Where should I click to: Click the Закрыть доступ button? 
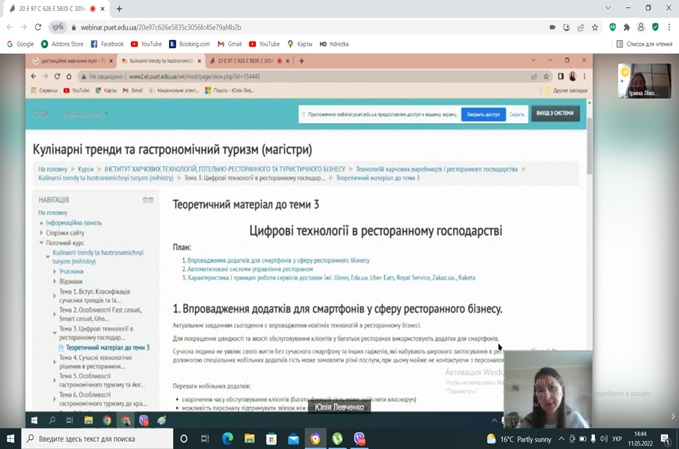(483, 114)
